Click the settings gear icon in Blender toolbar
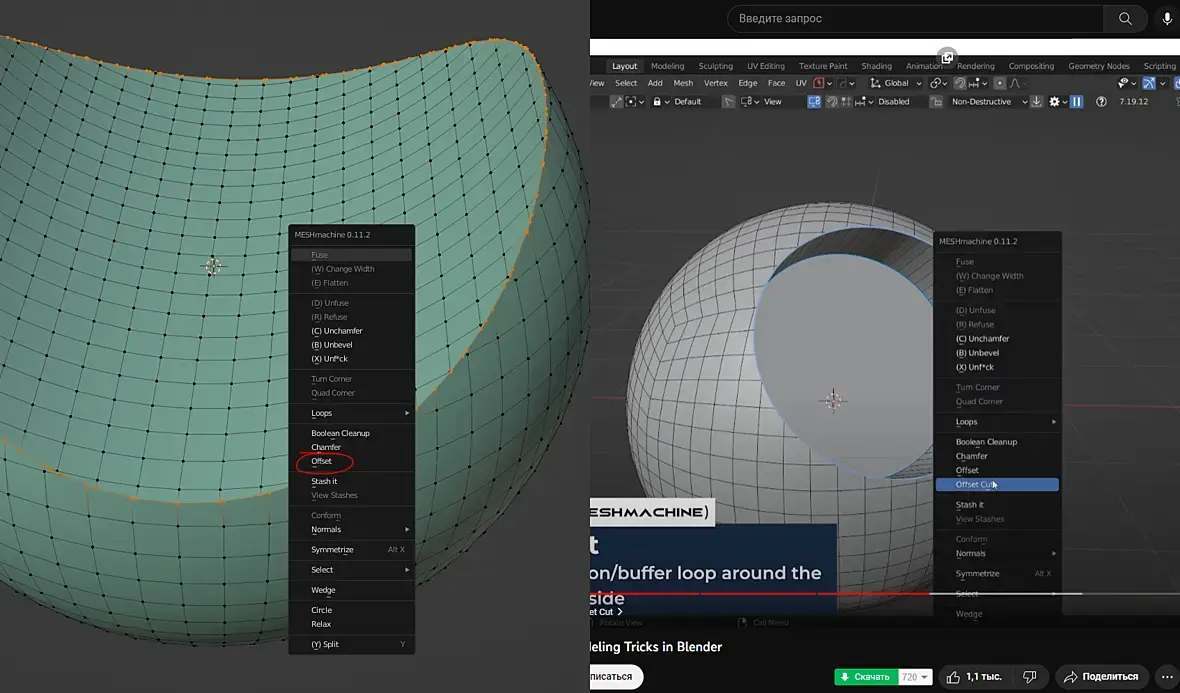This screenshot has width=1180, height=693. pyautogui.click(x=1055, y=102)
